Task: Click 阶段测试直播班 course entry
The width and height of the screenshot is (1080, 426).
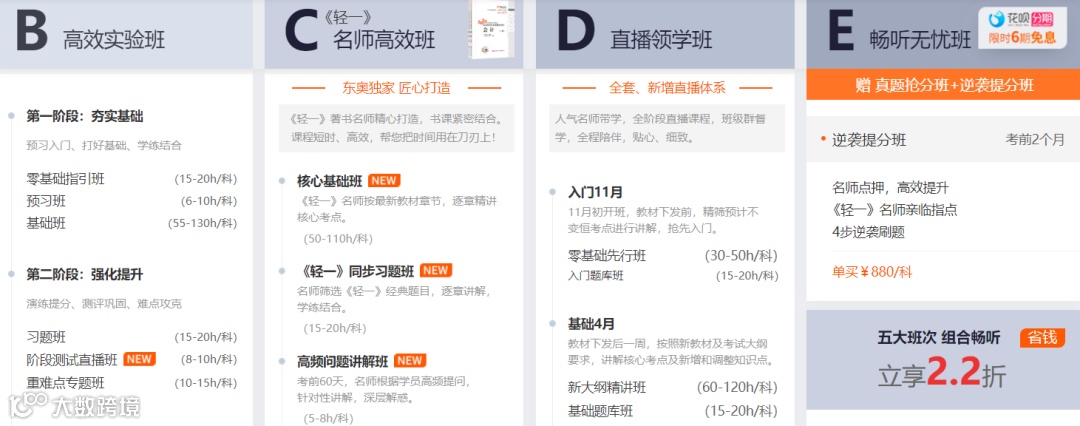Action: 72,359
